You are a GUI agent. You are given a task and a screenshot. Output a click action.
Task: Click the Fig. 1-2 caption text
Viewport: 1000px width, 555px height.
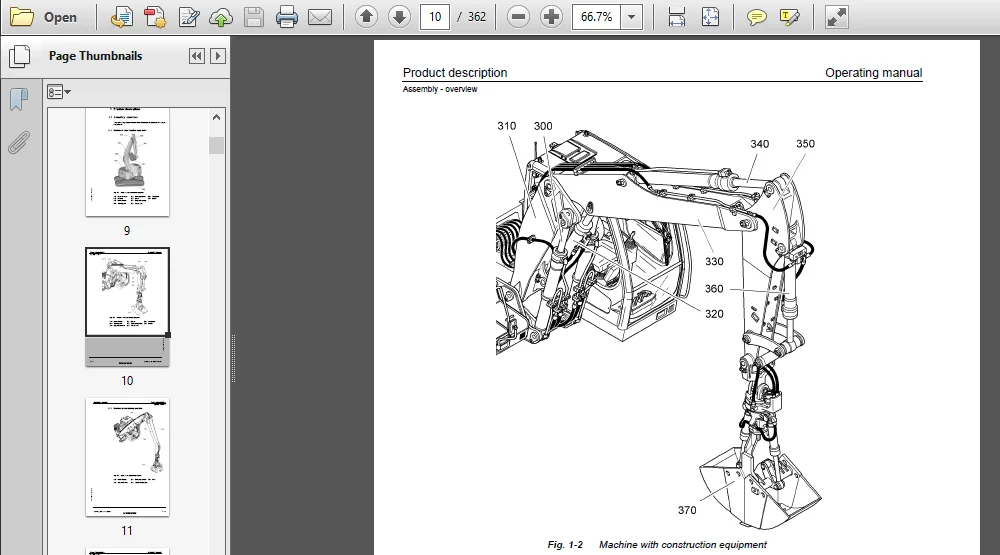(x=657, y=545)
